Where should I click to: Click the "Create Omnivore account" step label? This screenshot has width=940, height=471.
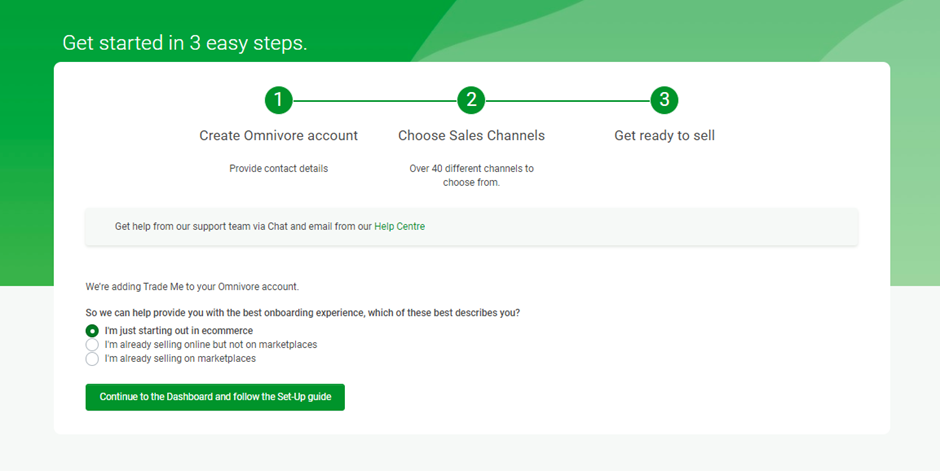click(x=278, y=135)
